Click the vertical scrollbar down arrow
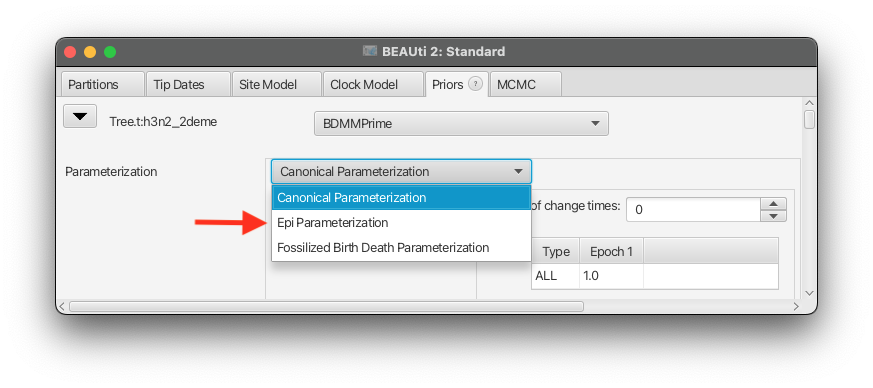Image resolution: width=873 pixels, height=388 pixels. (810, 293)
